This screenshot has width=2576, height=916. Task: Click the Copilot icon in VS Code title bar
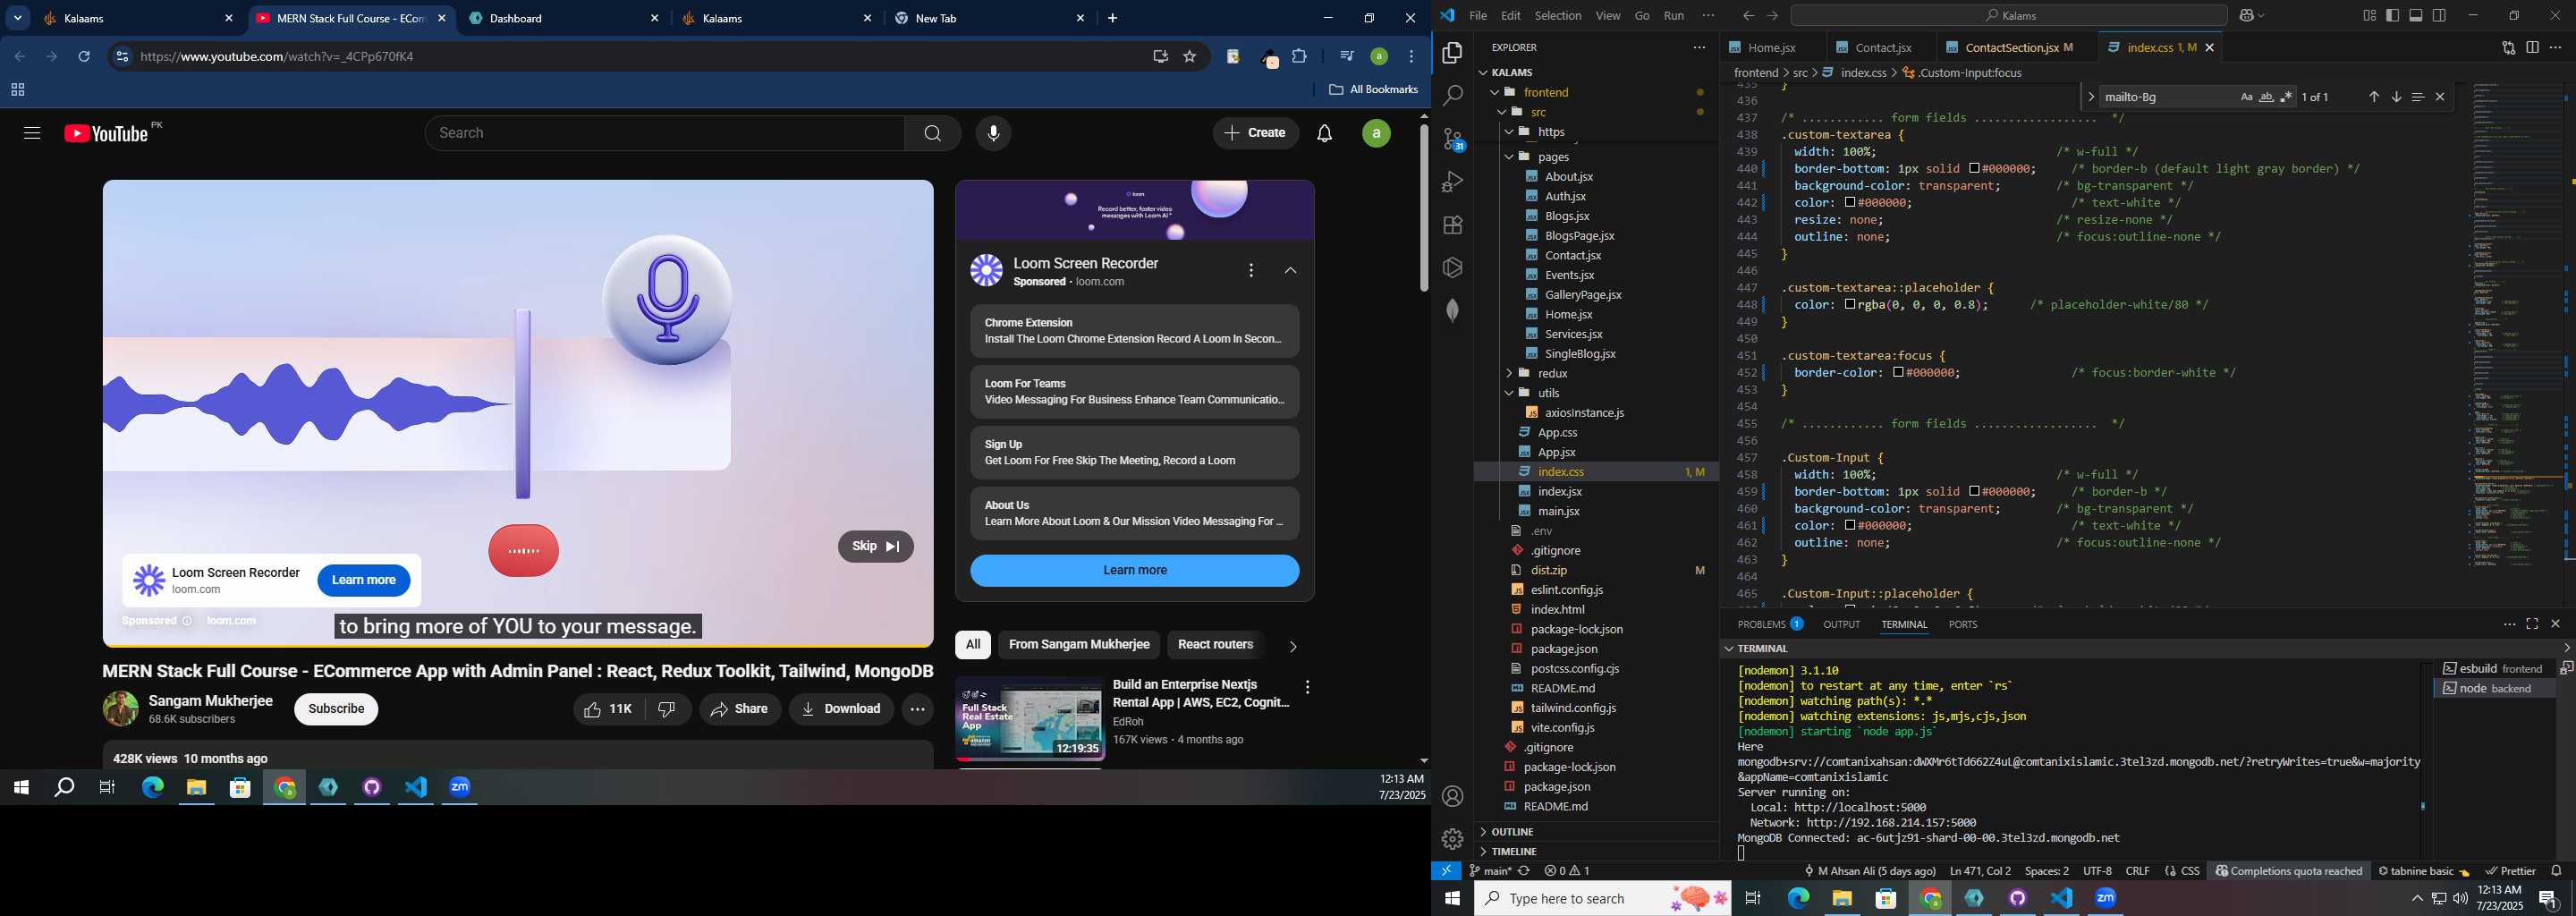[2247, 16]
